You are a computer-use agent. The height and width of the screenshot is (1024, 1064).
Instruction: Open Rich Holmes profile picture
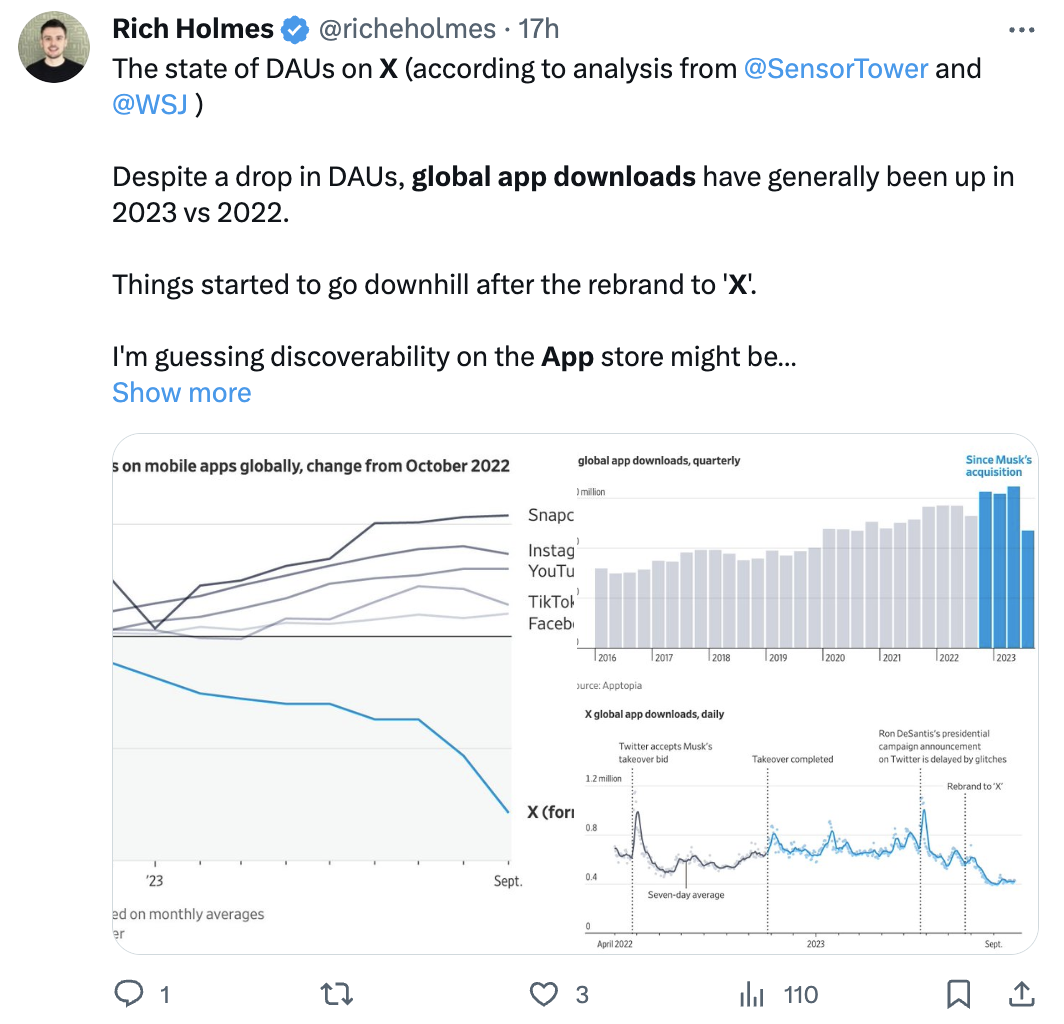click(56, 47)
